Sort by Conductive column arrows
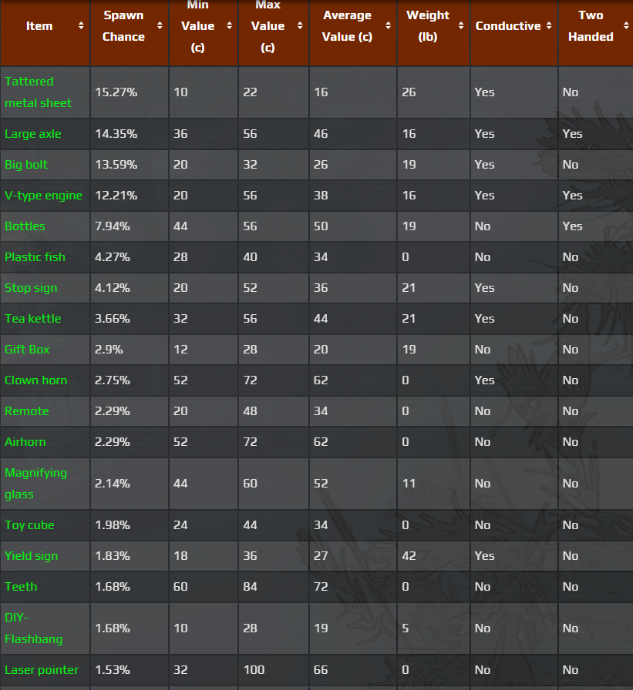 (548, 26)
